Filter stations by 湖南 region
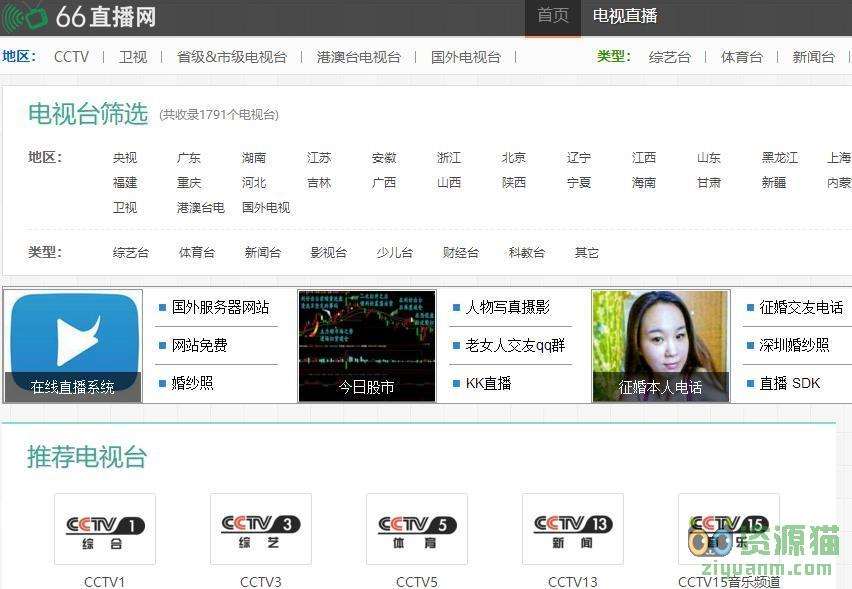Image resolution: width=852 pixels, height=589 pixels. [254, 158]
